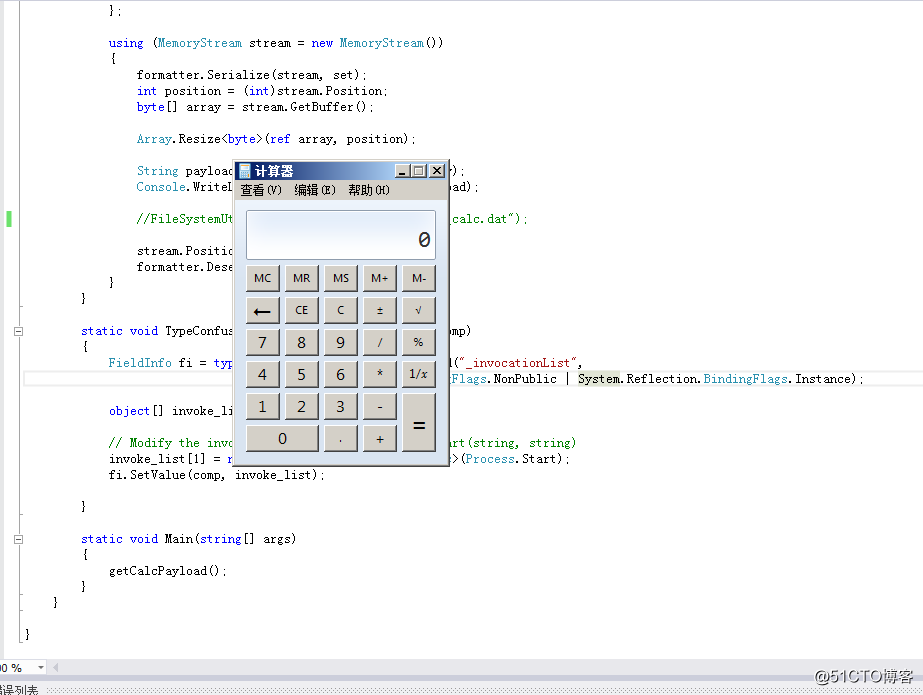Click Array.Resize<byte> line in editor
The width and height of the screenshot is (923, 695).
click(x=276, y=139)
